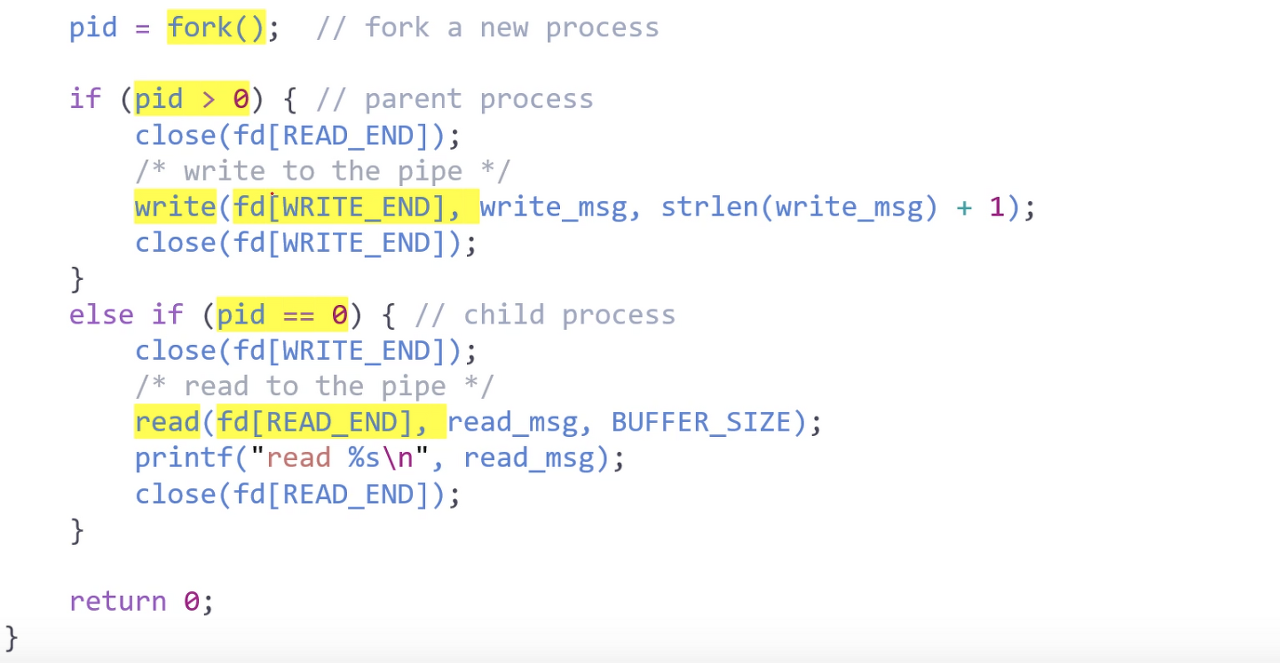Image resolution: width=1280 pixels, height=663 pixels.
Task: Click the '/* read to the pipe */' comment
Action: coord(314,386)
